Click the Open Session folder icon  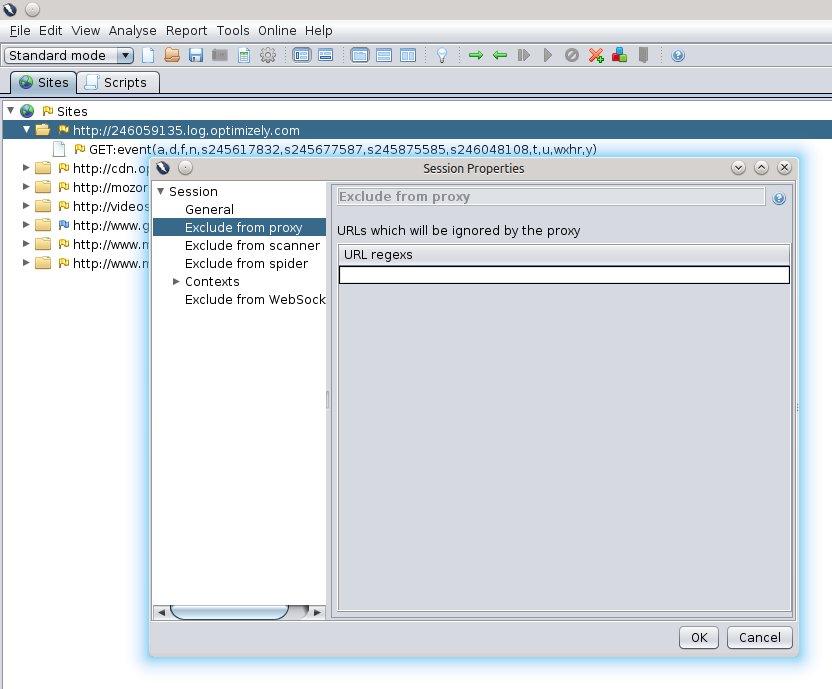(x=172, y=56)
